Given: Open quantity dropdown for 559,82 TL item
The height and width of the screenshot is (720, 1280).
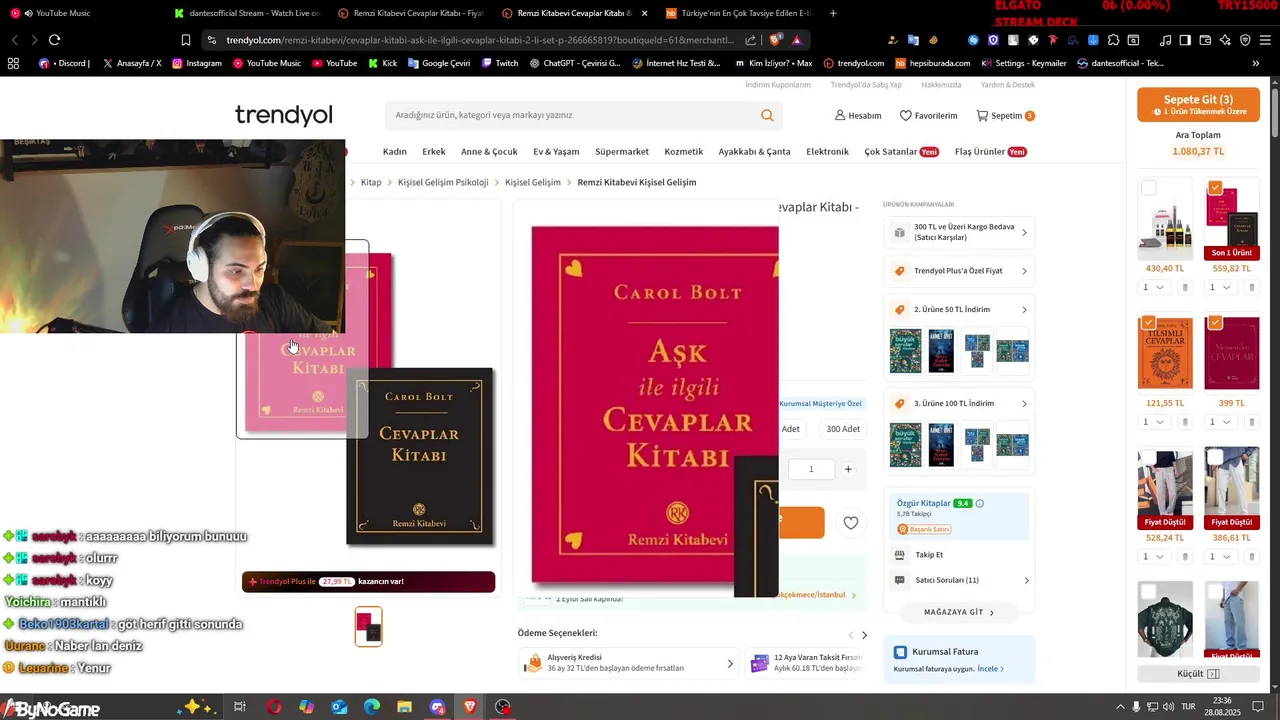Looking at the screenshot, I should (x=1219, y=287).
